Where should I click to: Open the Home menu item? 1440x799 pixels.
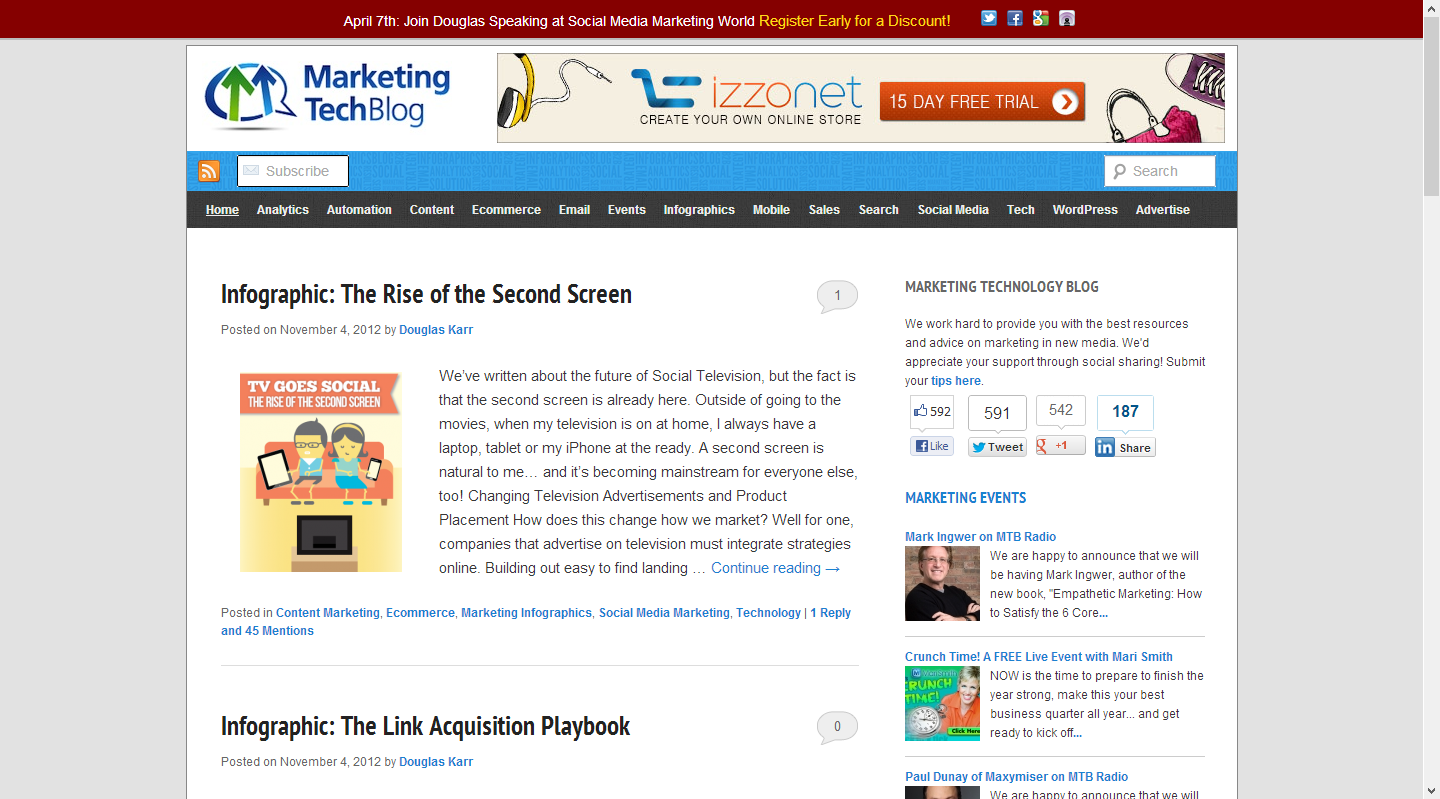222,210
